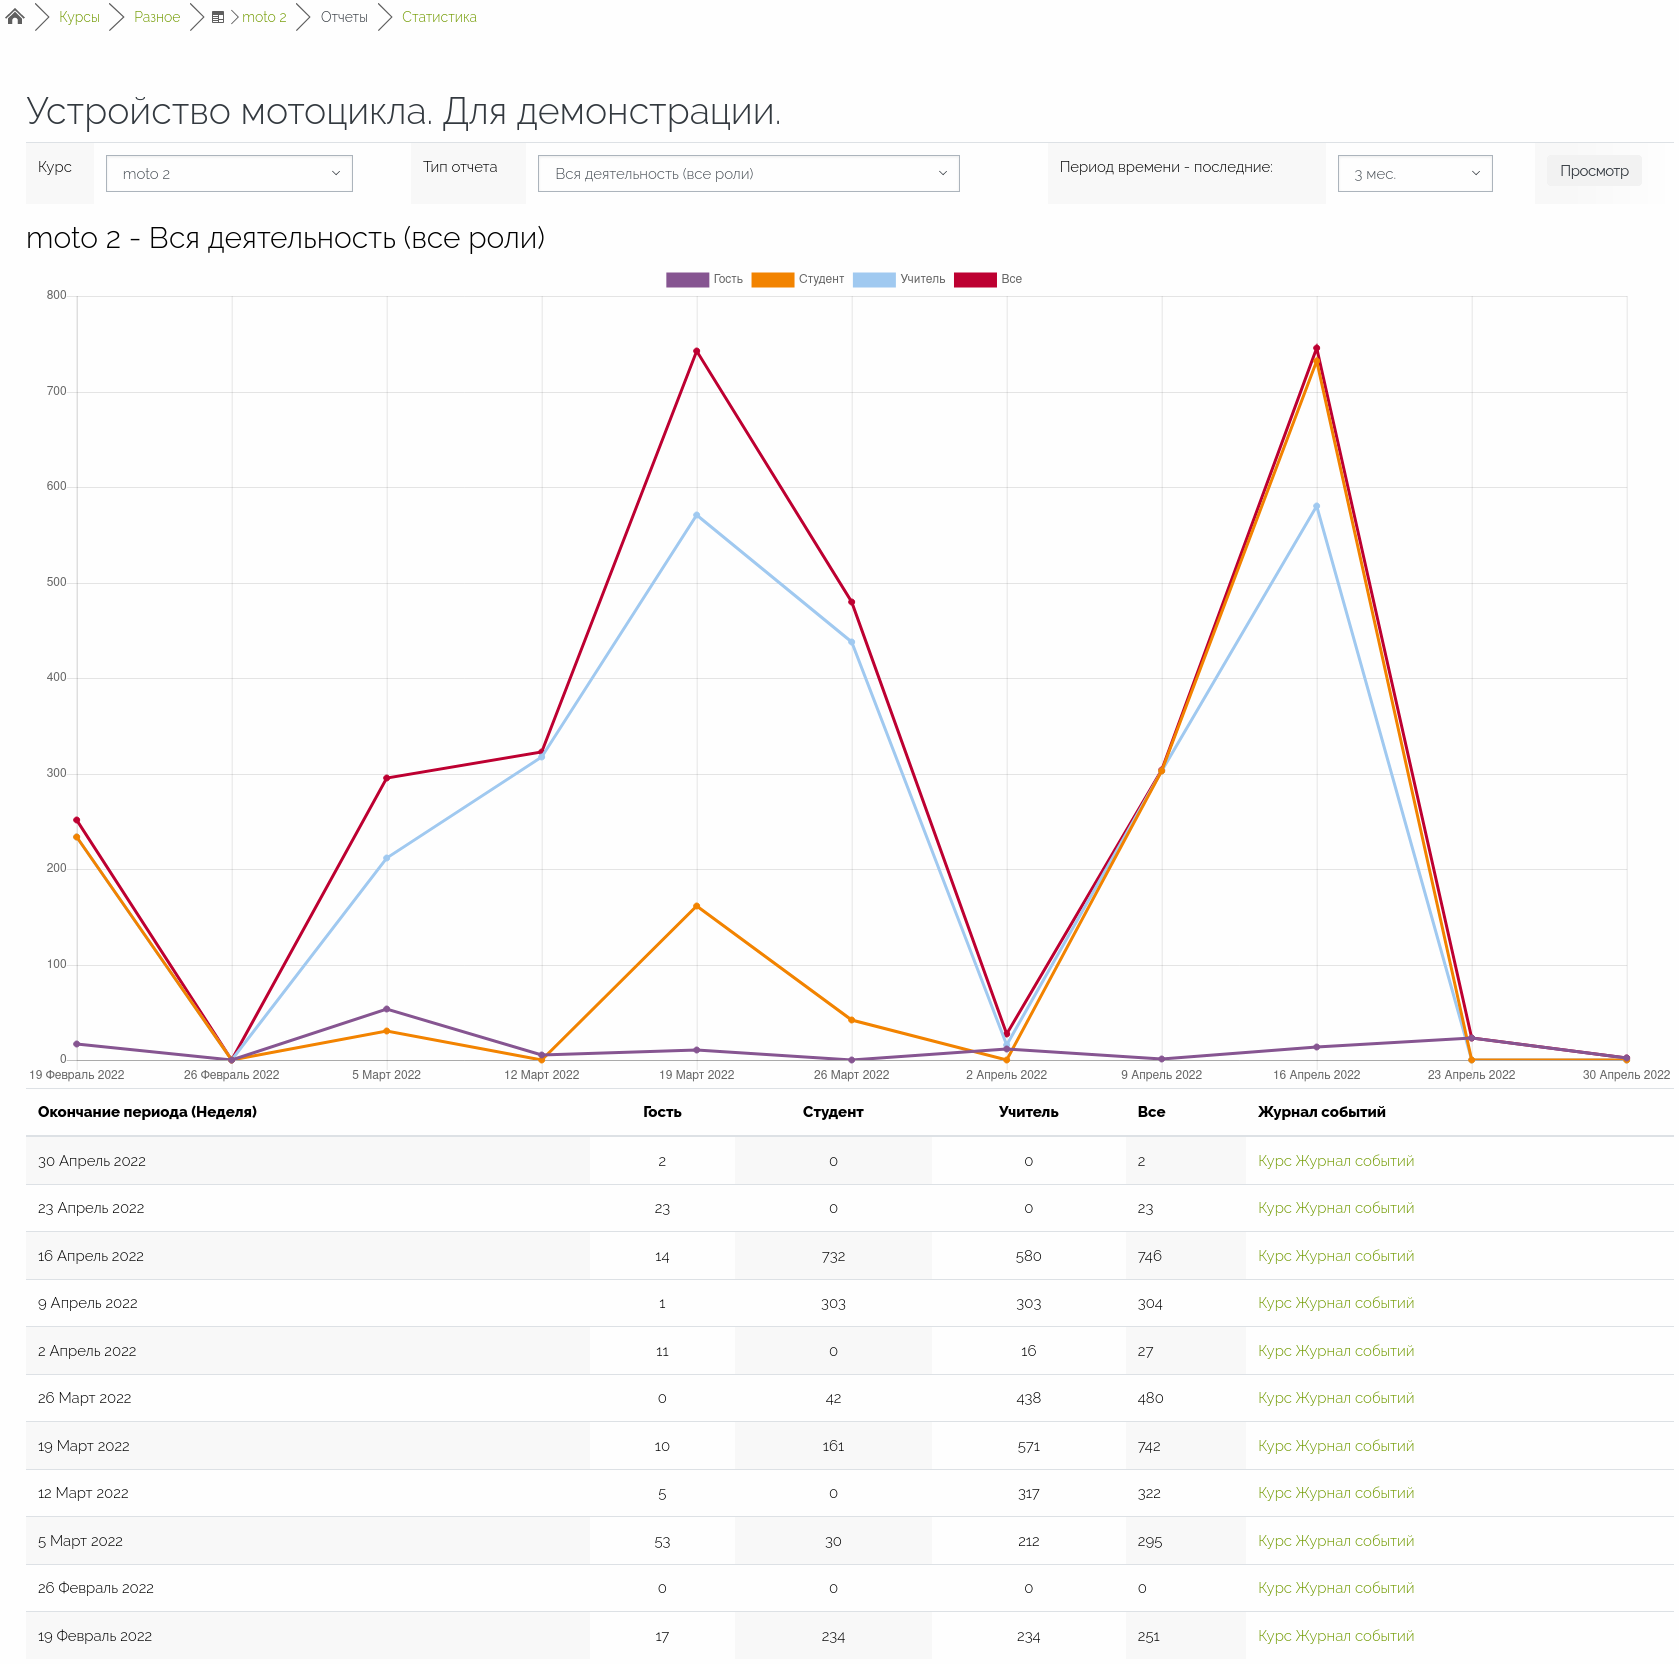
Task: Open event log for 30 Апрель 2022
Action: coord(1335,1161)
